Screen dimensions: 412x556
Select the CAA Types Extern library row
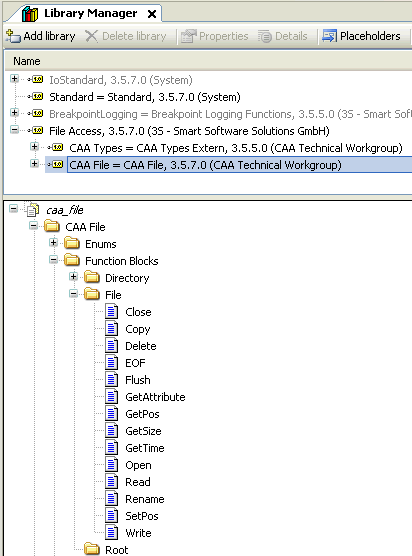[236, 148]
